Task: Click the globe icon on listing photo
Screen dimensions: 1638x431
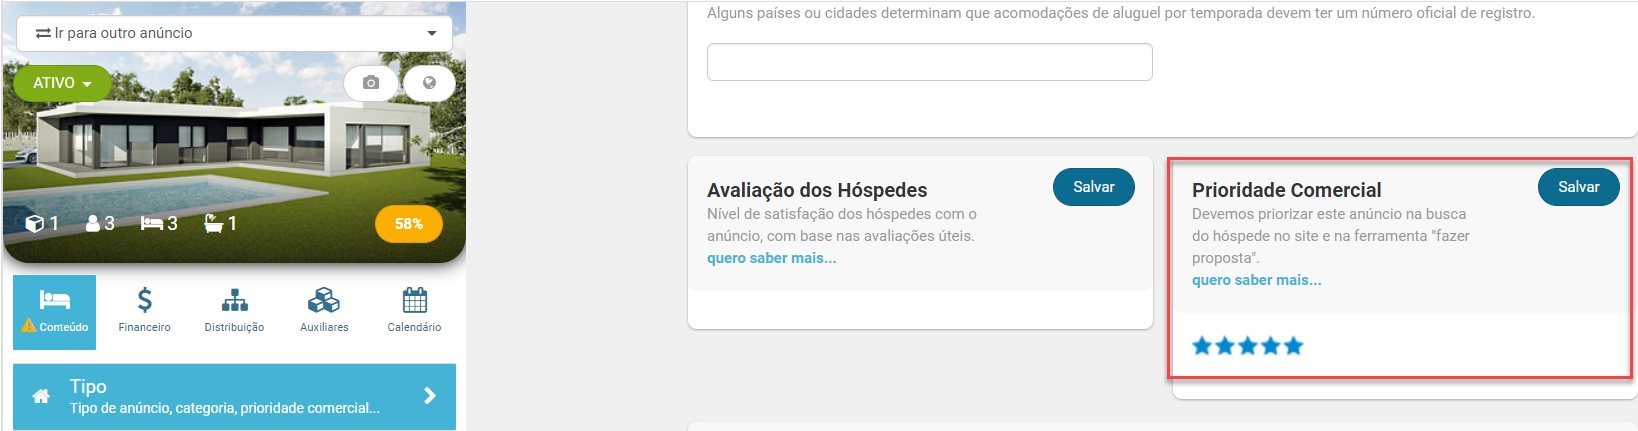Action: click(429, 83)
